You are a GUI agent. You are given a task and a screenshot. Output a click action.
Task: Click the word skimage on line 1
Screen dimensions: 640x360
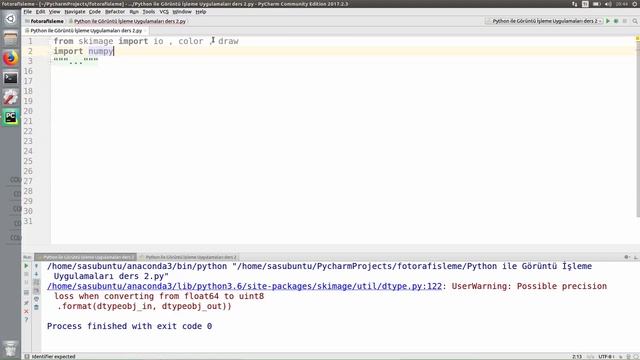tap(96, 41)
